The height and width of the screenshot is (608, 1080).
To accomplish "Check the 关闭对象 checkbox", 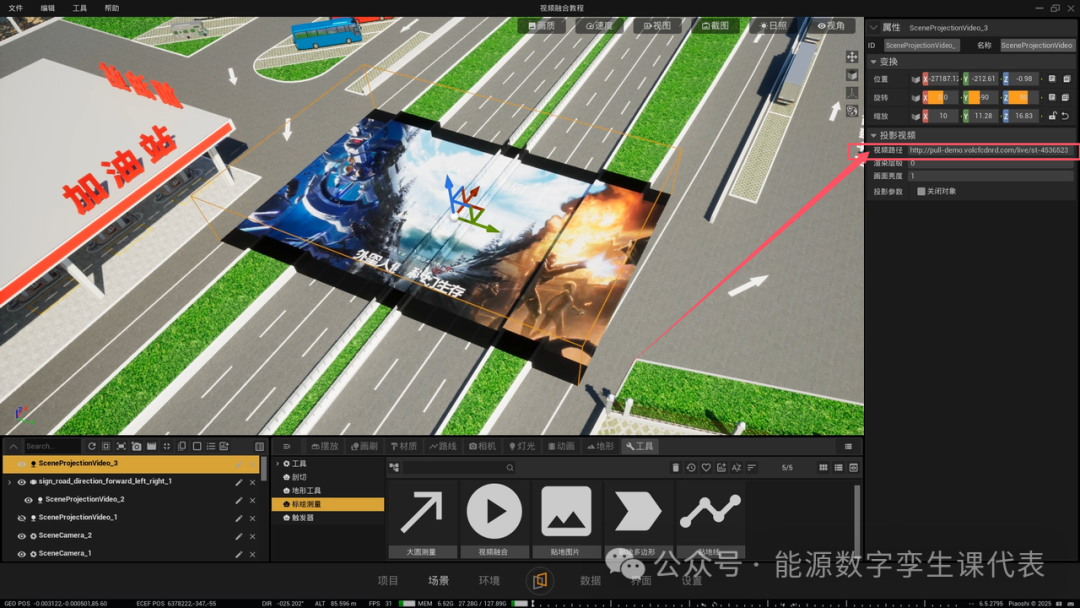I will point(921,191).
